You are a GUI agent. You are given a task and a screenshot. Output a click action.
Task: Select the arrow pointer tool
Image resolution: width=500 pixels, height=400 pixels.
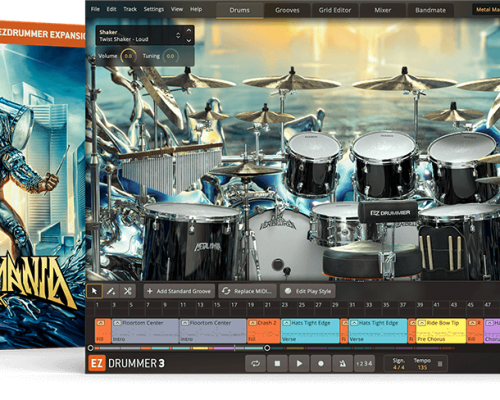94,291
